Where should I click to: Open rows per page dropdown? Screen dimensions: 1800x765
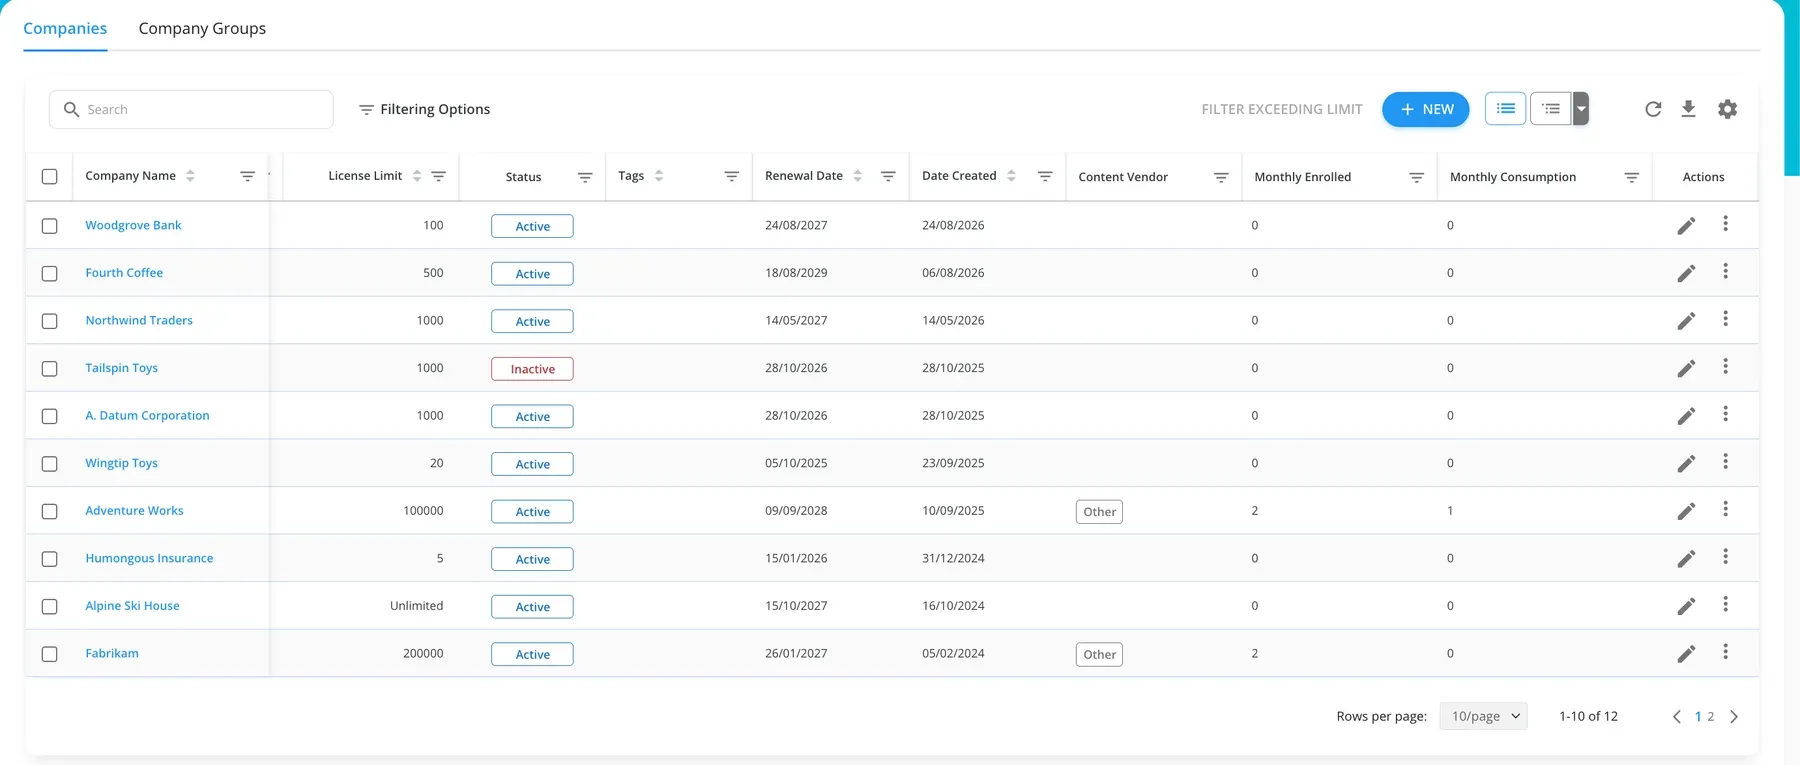point(1483,716)
